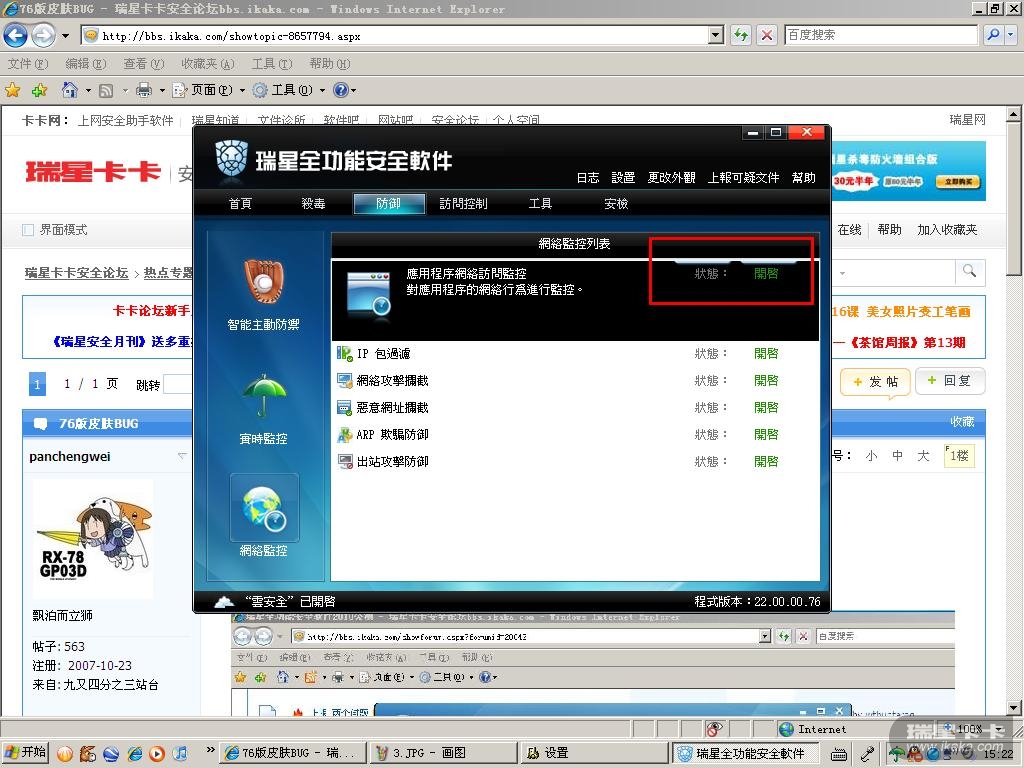
Task: Click the 惡意網址攔截 row icon
Action: [x=344, y=408]
